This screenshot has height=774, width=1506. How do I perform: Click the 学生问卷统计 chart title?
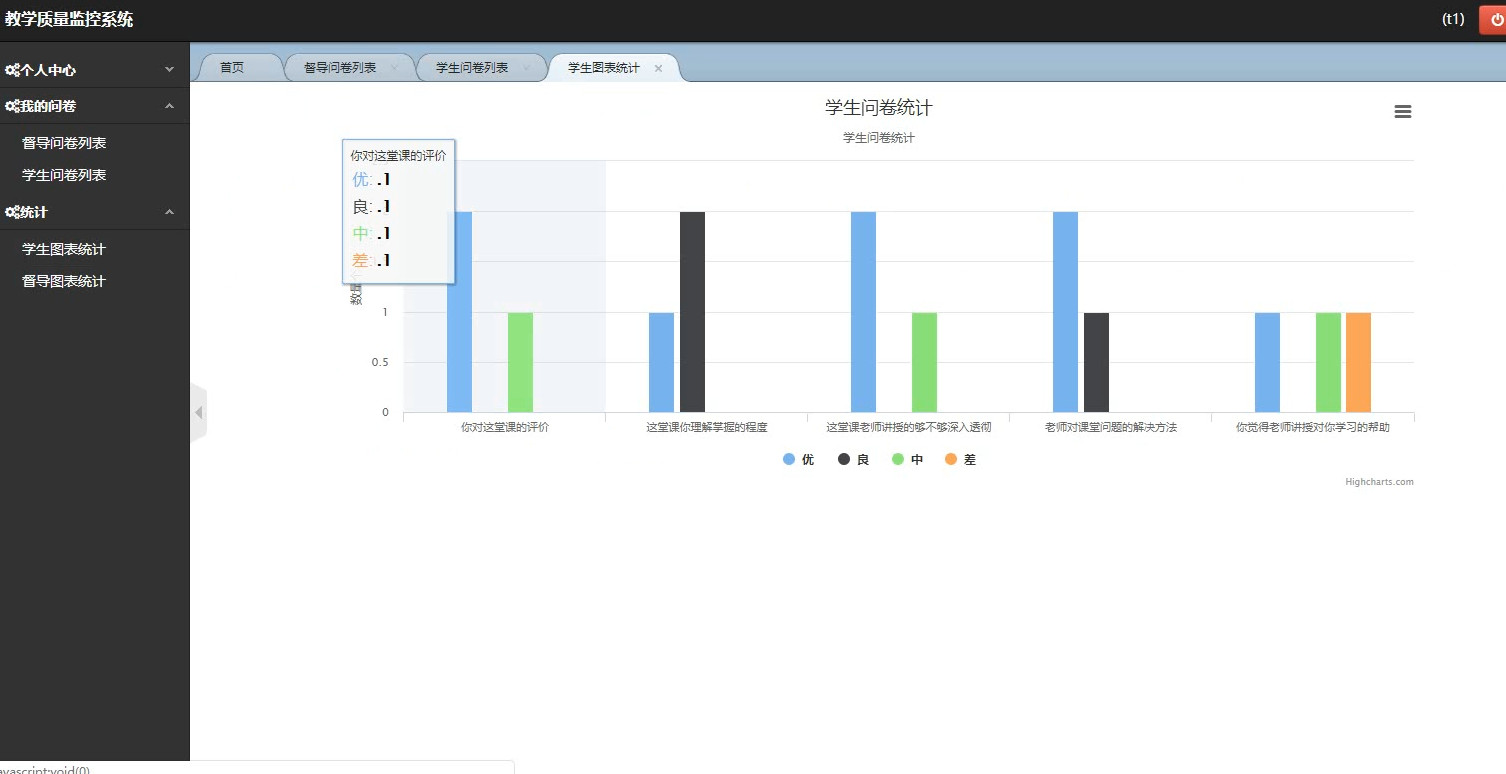(878, 108)
